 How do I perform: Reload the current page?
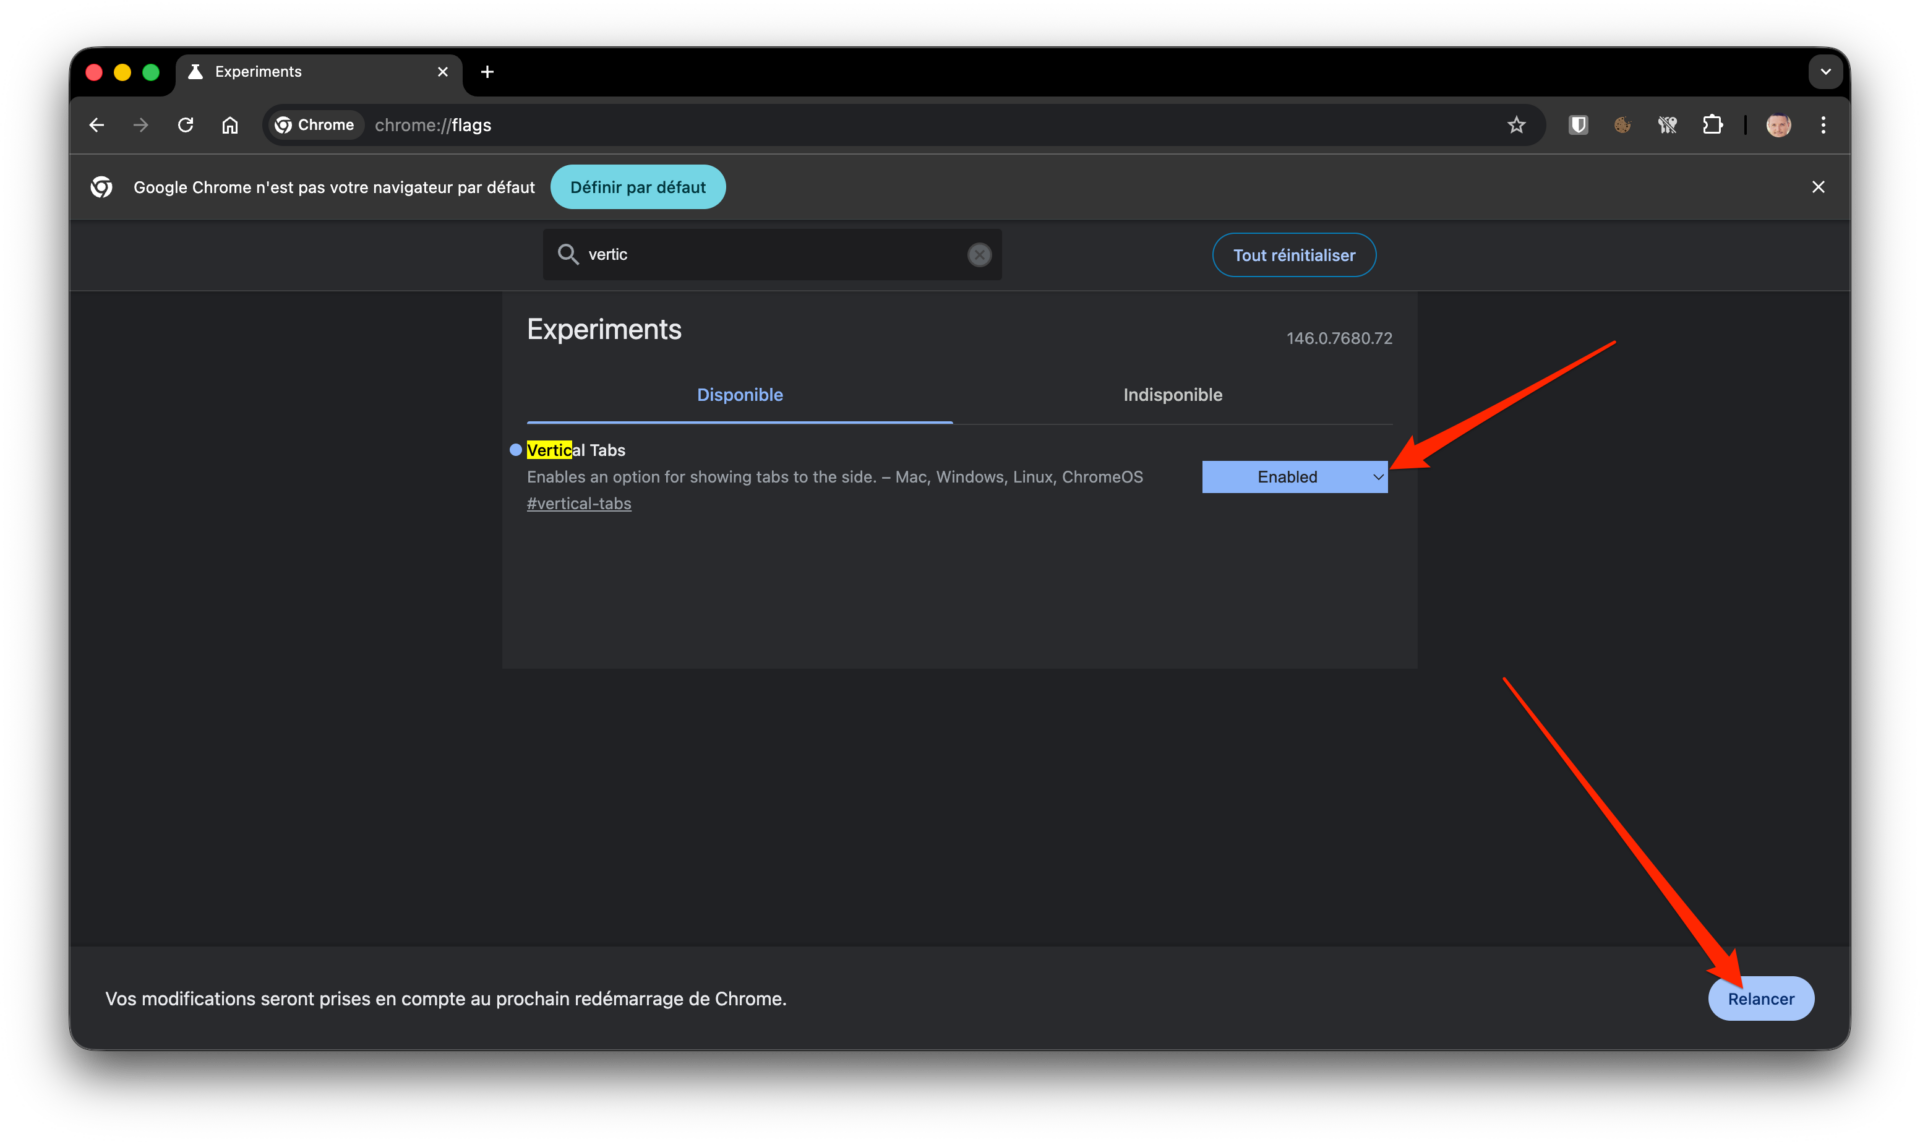pyautogui.click(x=185, y=124)
